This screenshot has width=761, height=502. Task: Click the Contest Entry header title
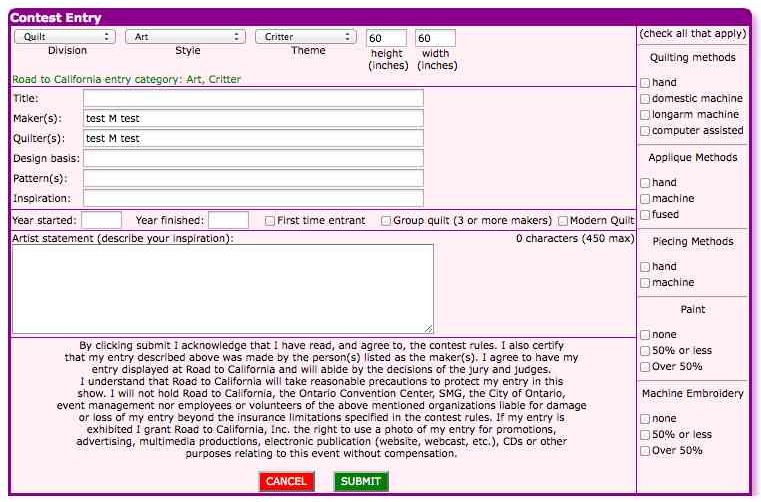click(55, 18)
